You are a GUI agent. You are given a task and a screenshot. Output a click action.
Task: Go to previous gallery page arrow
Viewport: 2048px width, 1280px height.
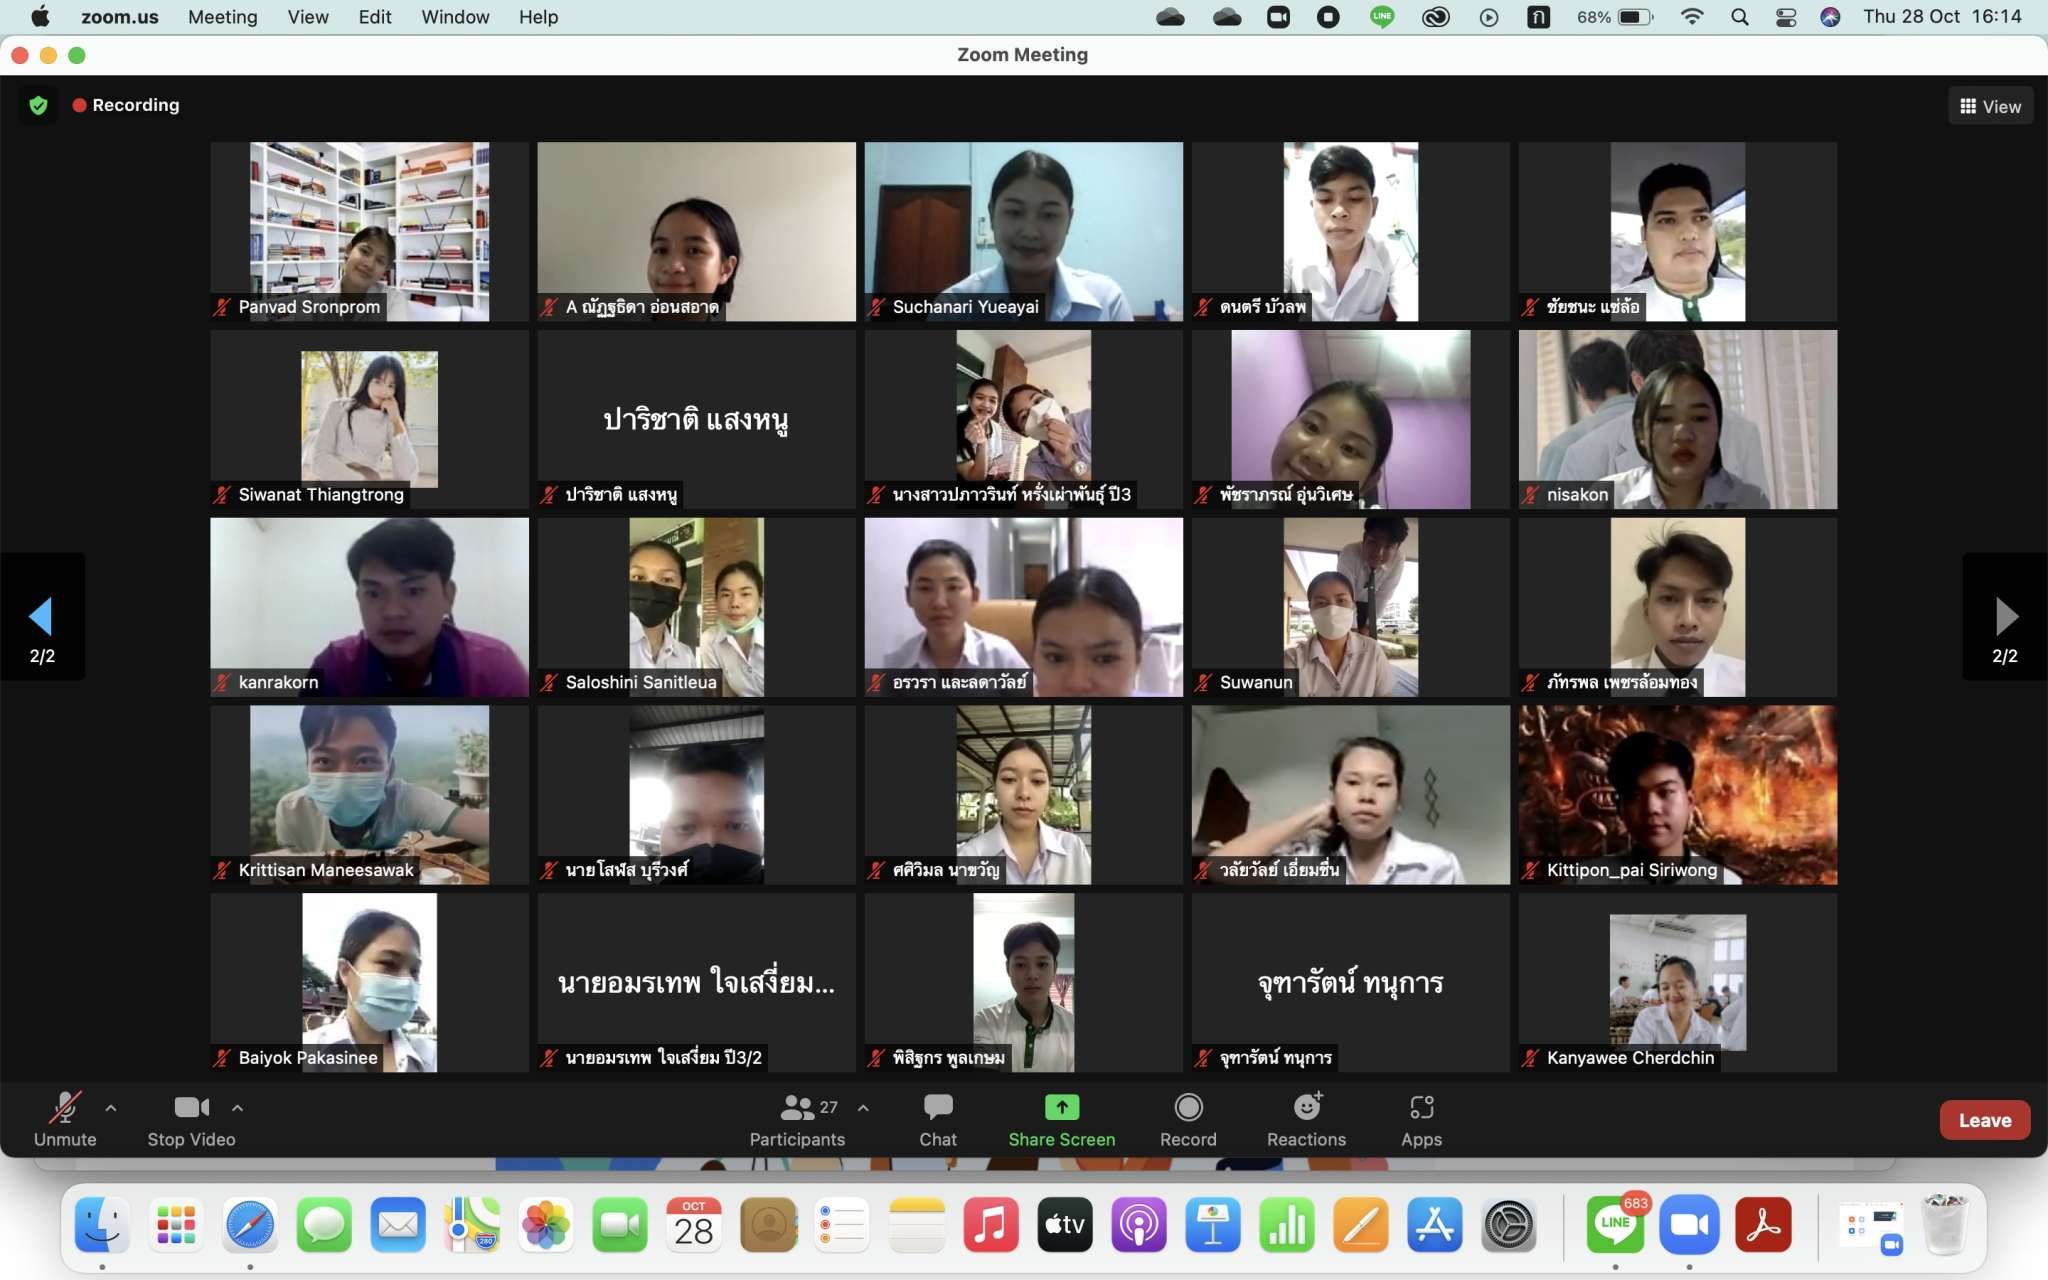click(x=41, y=617)
